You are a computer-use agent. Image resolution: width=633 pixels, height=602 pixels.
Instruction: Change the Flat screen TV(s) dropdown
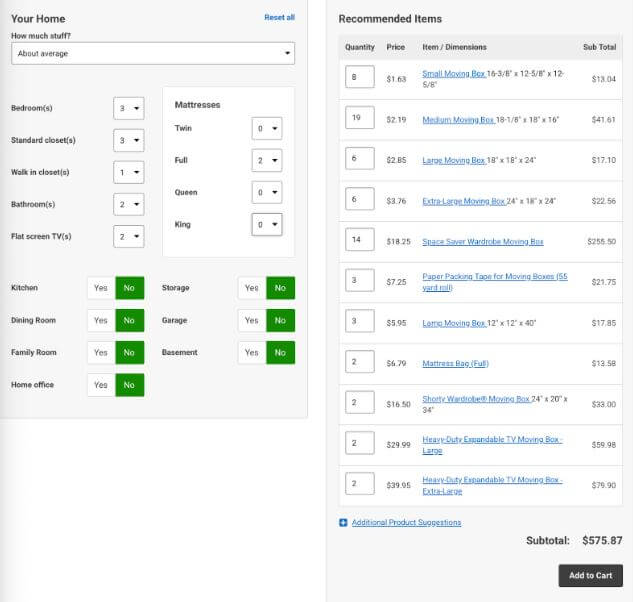point(128,237)
